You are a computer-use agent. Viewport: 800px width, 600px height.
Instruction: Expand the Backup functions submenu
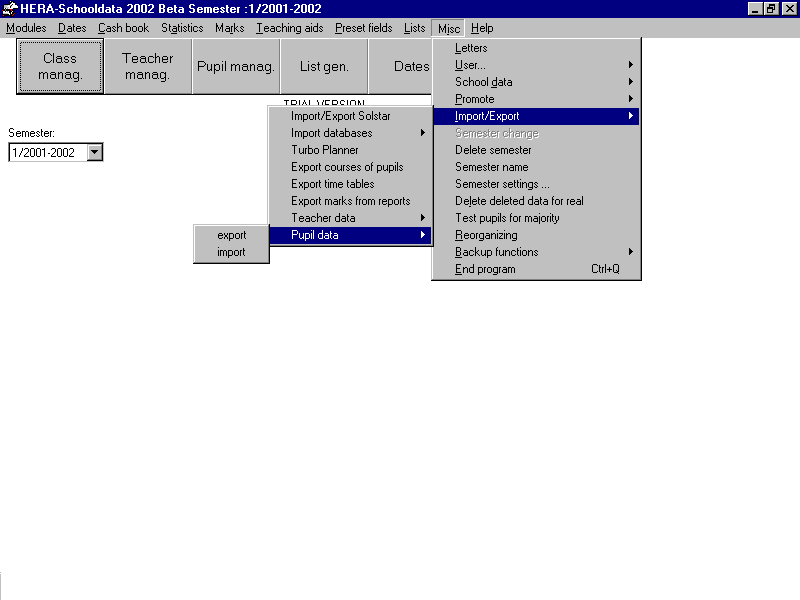536,252
